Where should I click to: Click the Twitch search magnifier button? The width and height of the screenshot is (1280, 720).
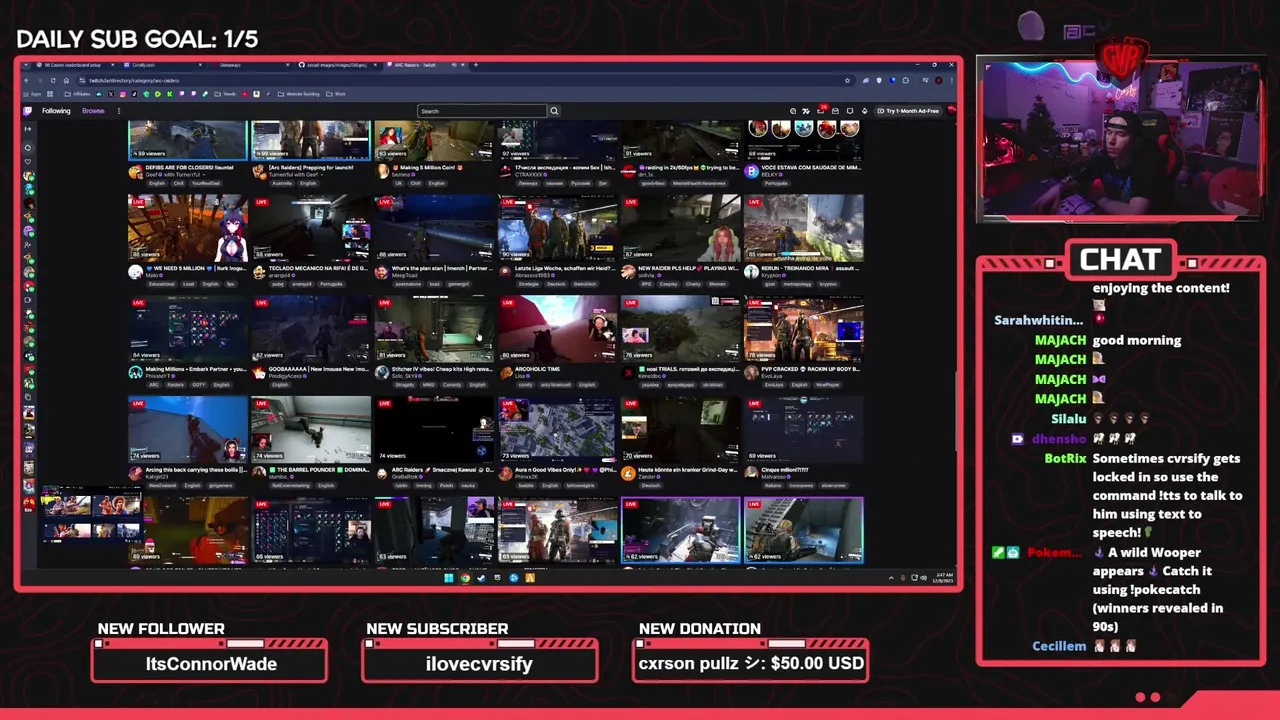pyautogui.click(x=554, y=111)
